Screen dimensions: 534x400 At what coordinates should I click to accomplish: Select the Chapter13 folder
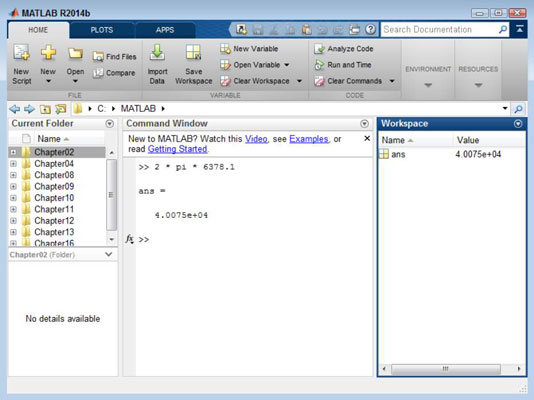click(54, 232)
